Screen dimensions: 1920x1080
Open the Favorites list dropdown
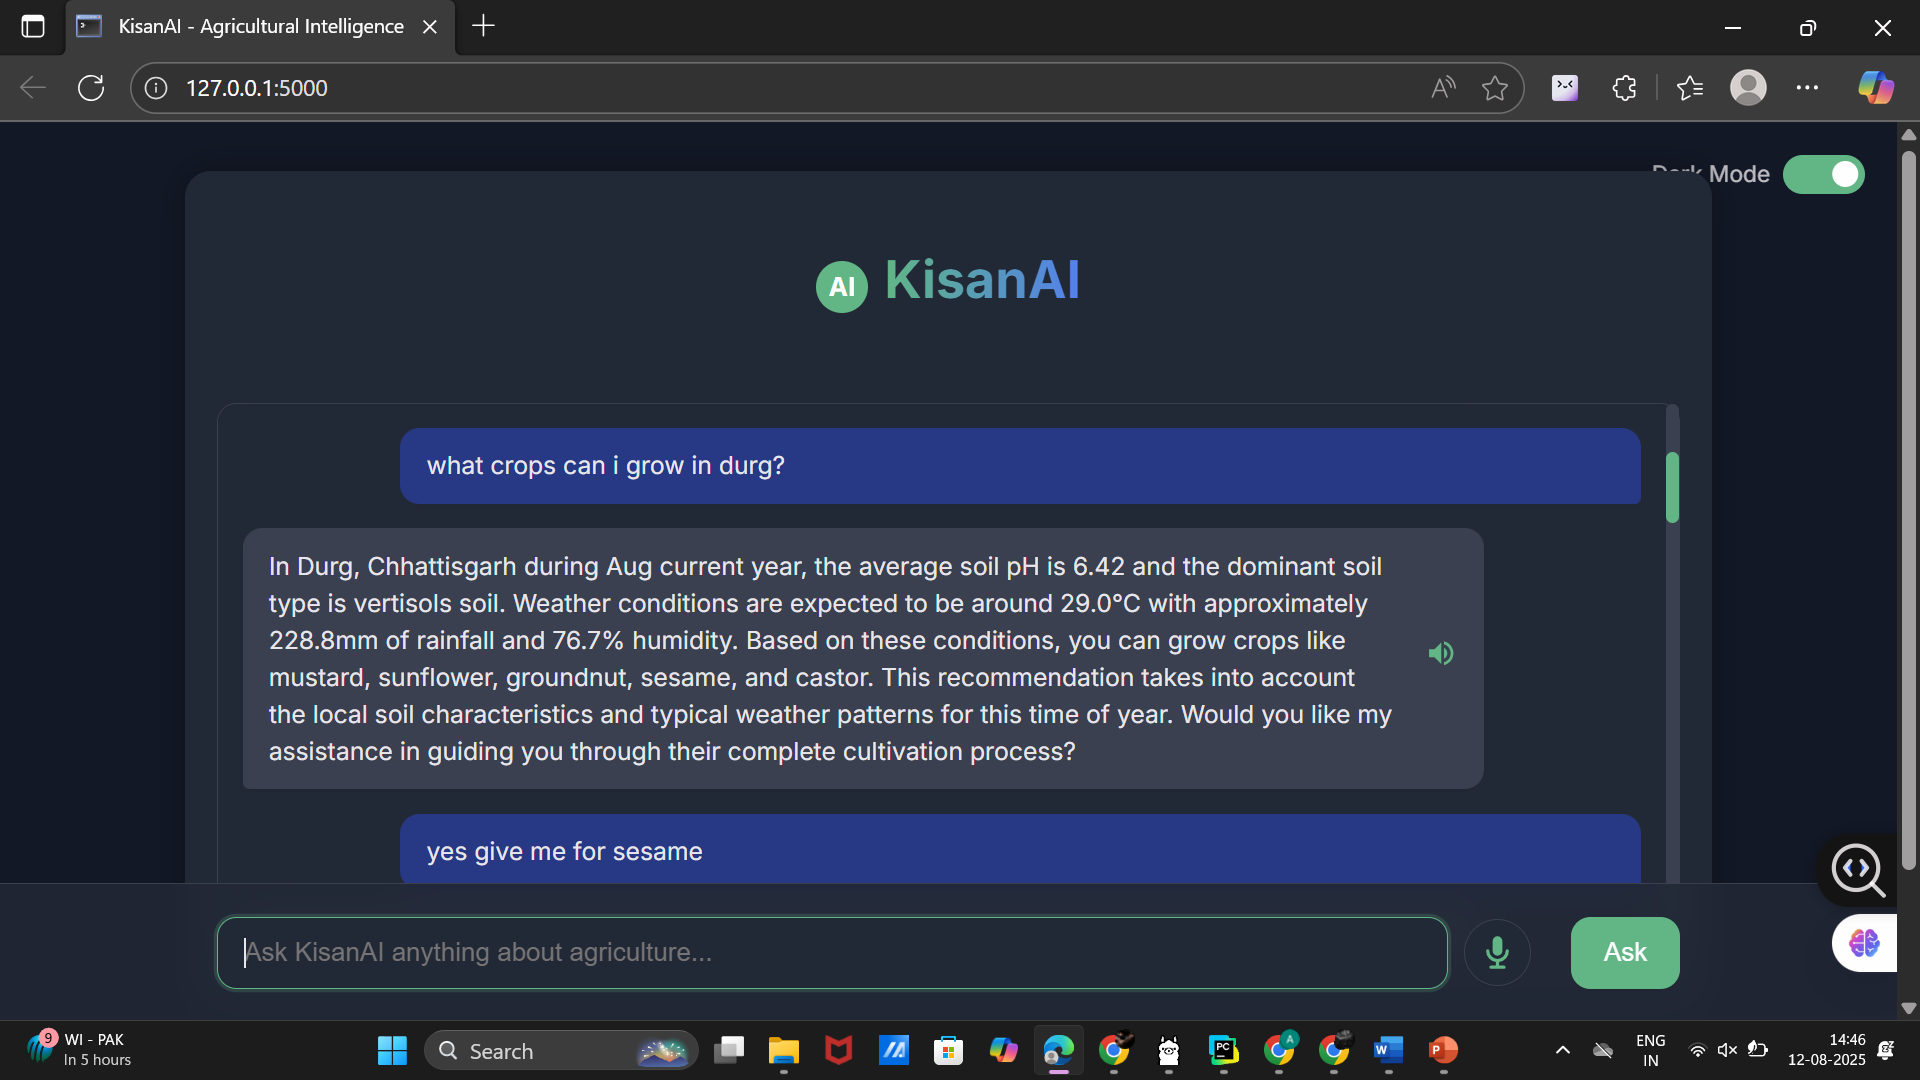tap(1690, 88)
